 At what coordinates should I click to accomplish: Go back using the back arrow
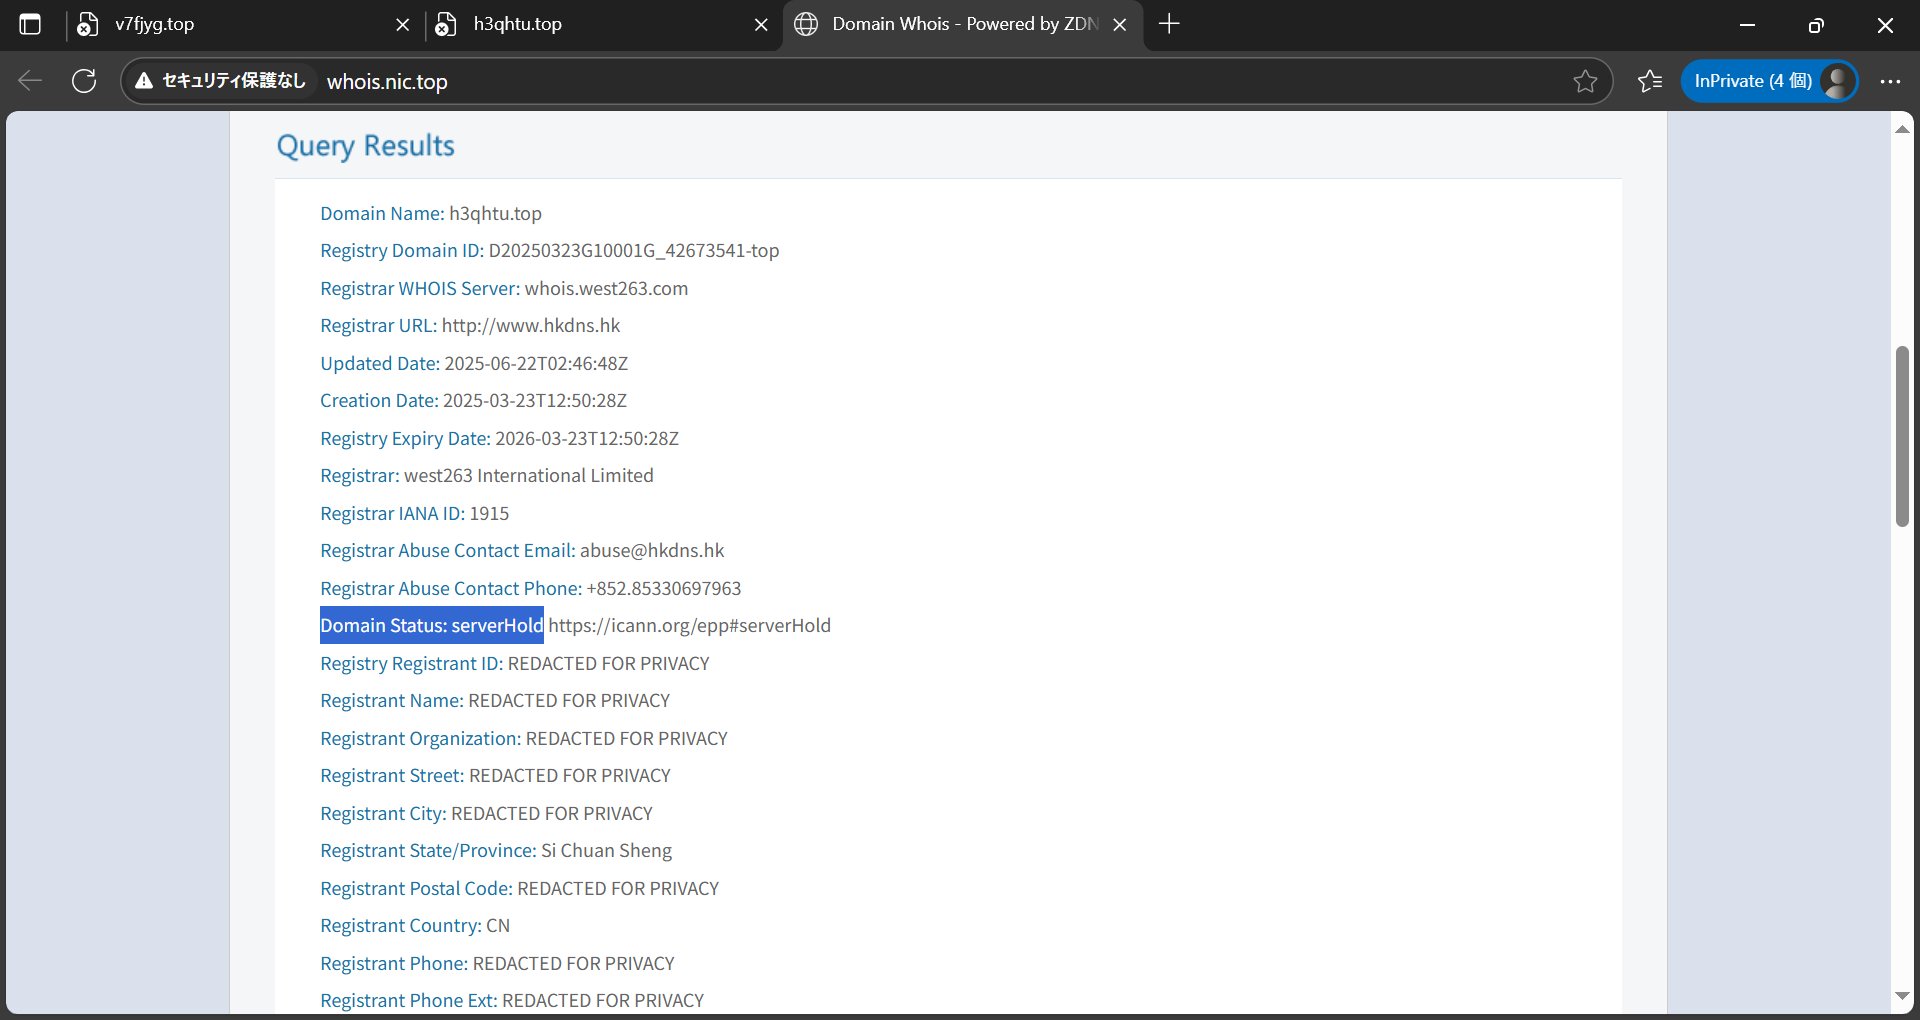tap(30, 81)
